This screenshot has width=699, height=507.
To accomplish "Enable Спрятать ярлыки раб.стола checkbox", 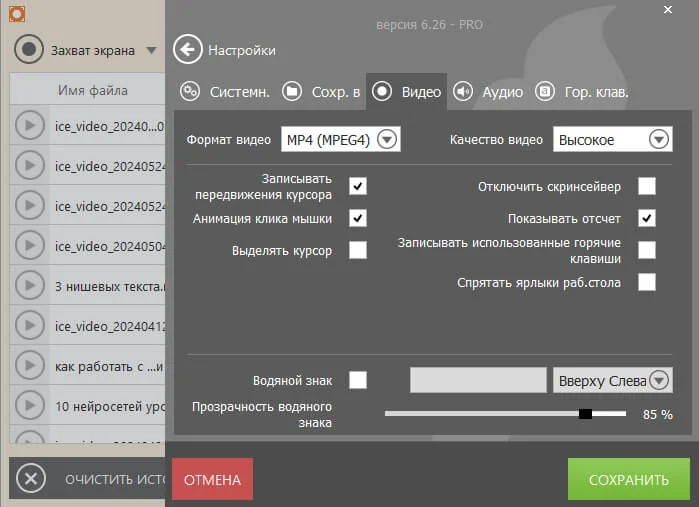I will point(646,282).
